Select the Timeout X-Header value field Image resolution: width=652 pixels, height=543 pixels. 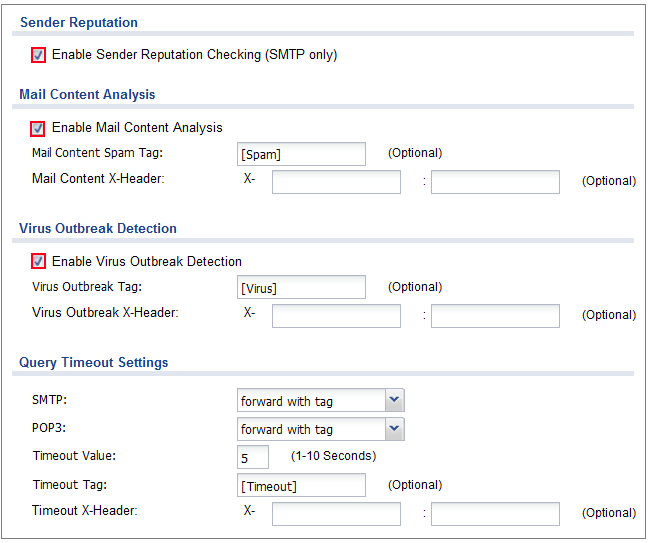point(495,513)
